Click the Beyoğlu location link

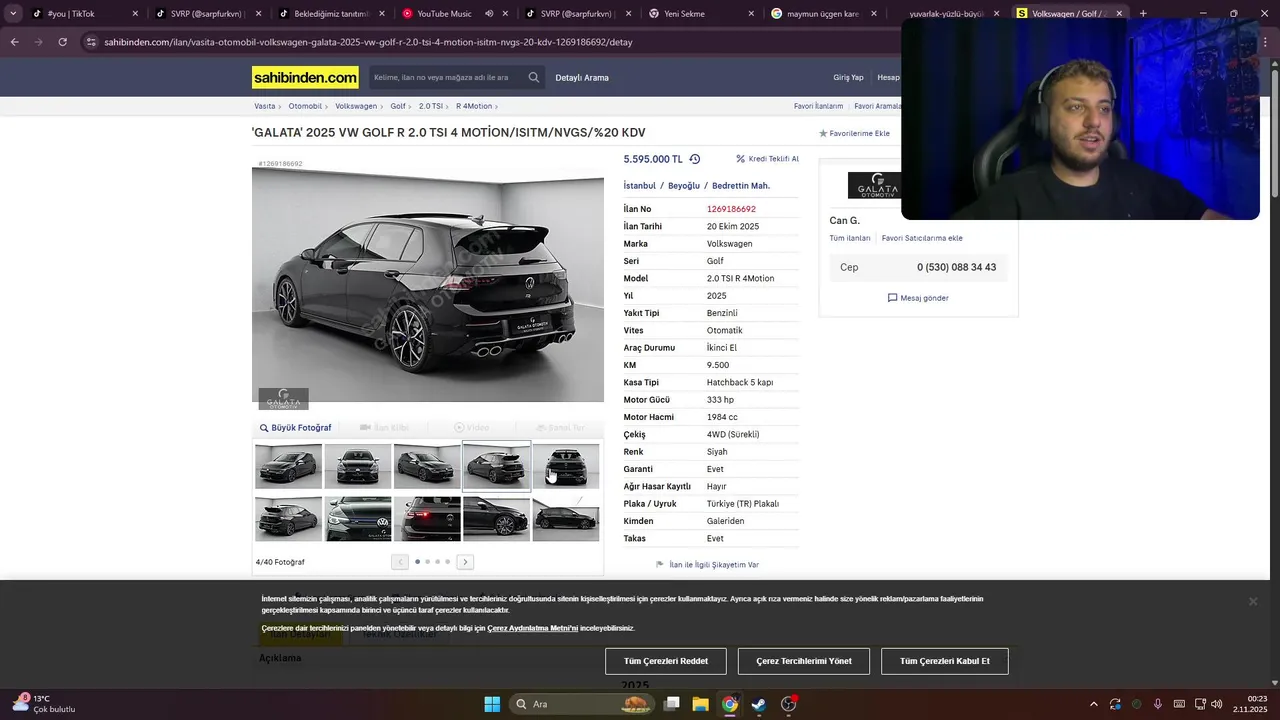coord(684,186)
